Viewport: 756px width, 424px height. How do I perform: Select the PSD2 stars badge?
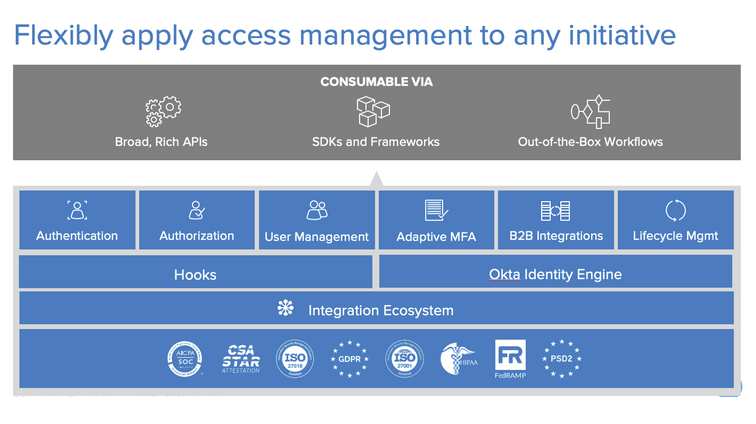tap(561, 358)
